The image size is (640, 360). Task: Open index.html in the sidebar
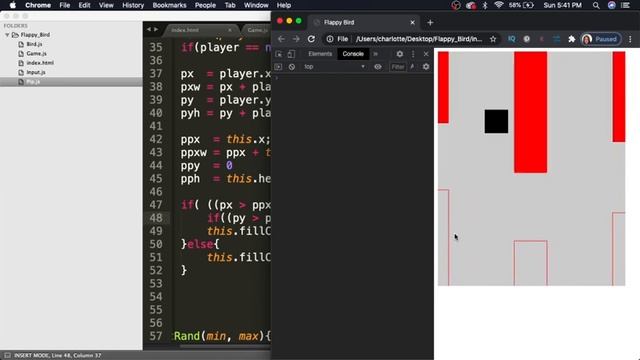[x=40, y=63]
